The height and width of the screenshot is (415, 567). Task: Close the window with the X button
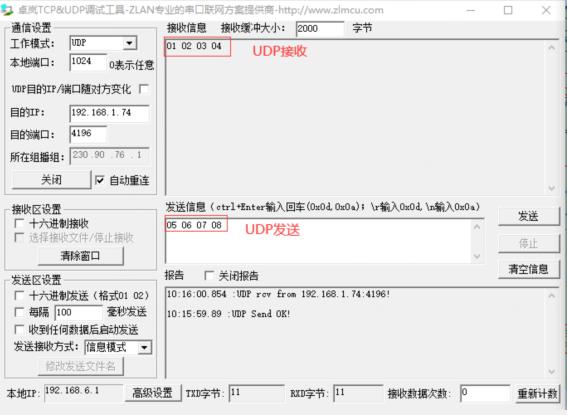pyautogui.click(x=546, y=10)
